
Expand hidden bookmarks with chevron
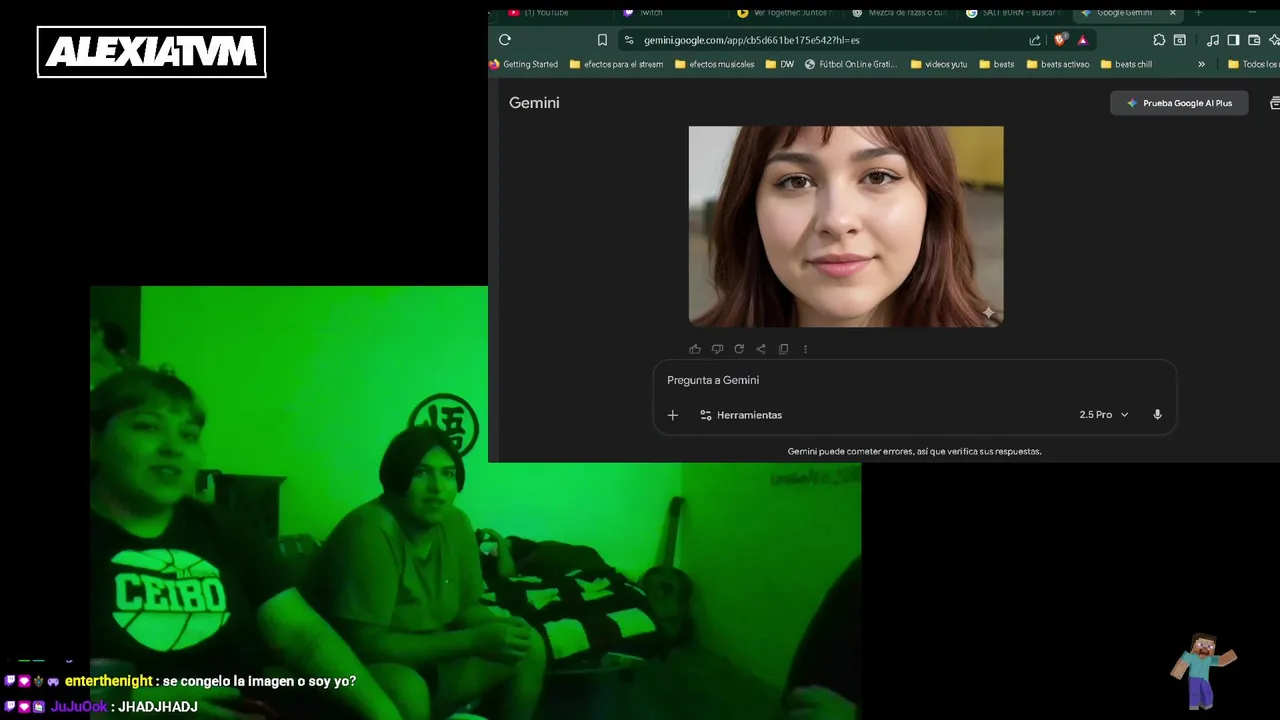point(1201,64)
